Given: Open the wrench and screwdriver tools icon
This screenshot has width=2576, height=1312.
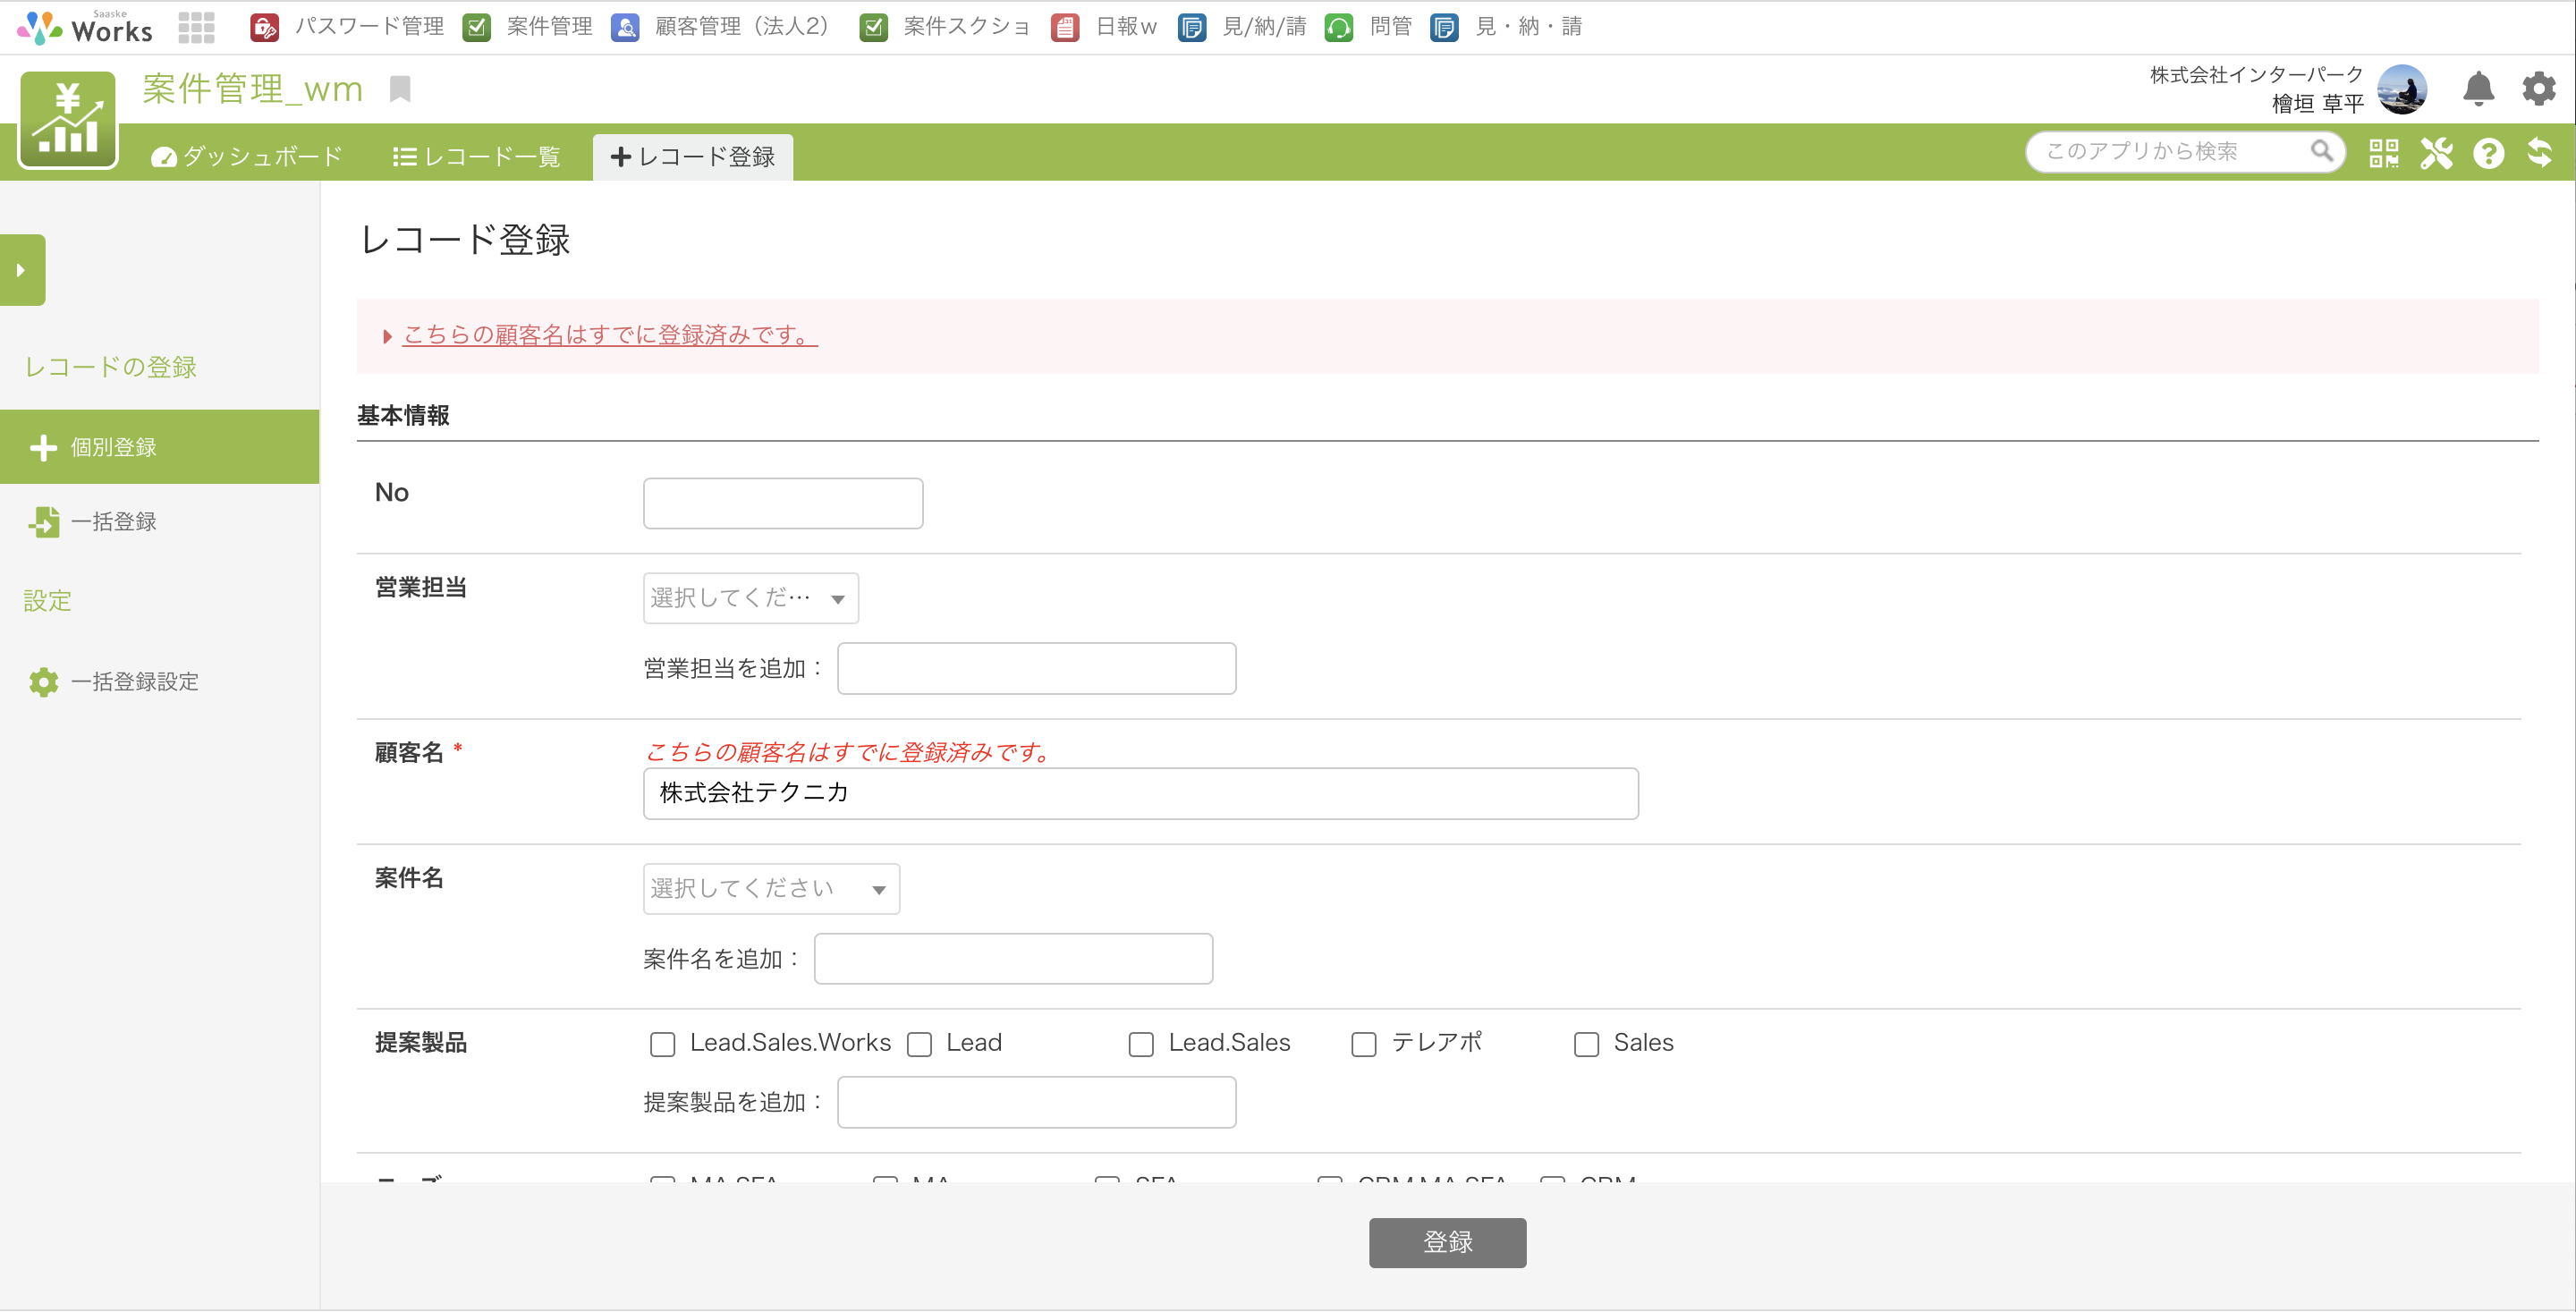Looking at the screenshot, I should 2437,153.
